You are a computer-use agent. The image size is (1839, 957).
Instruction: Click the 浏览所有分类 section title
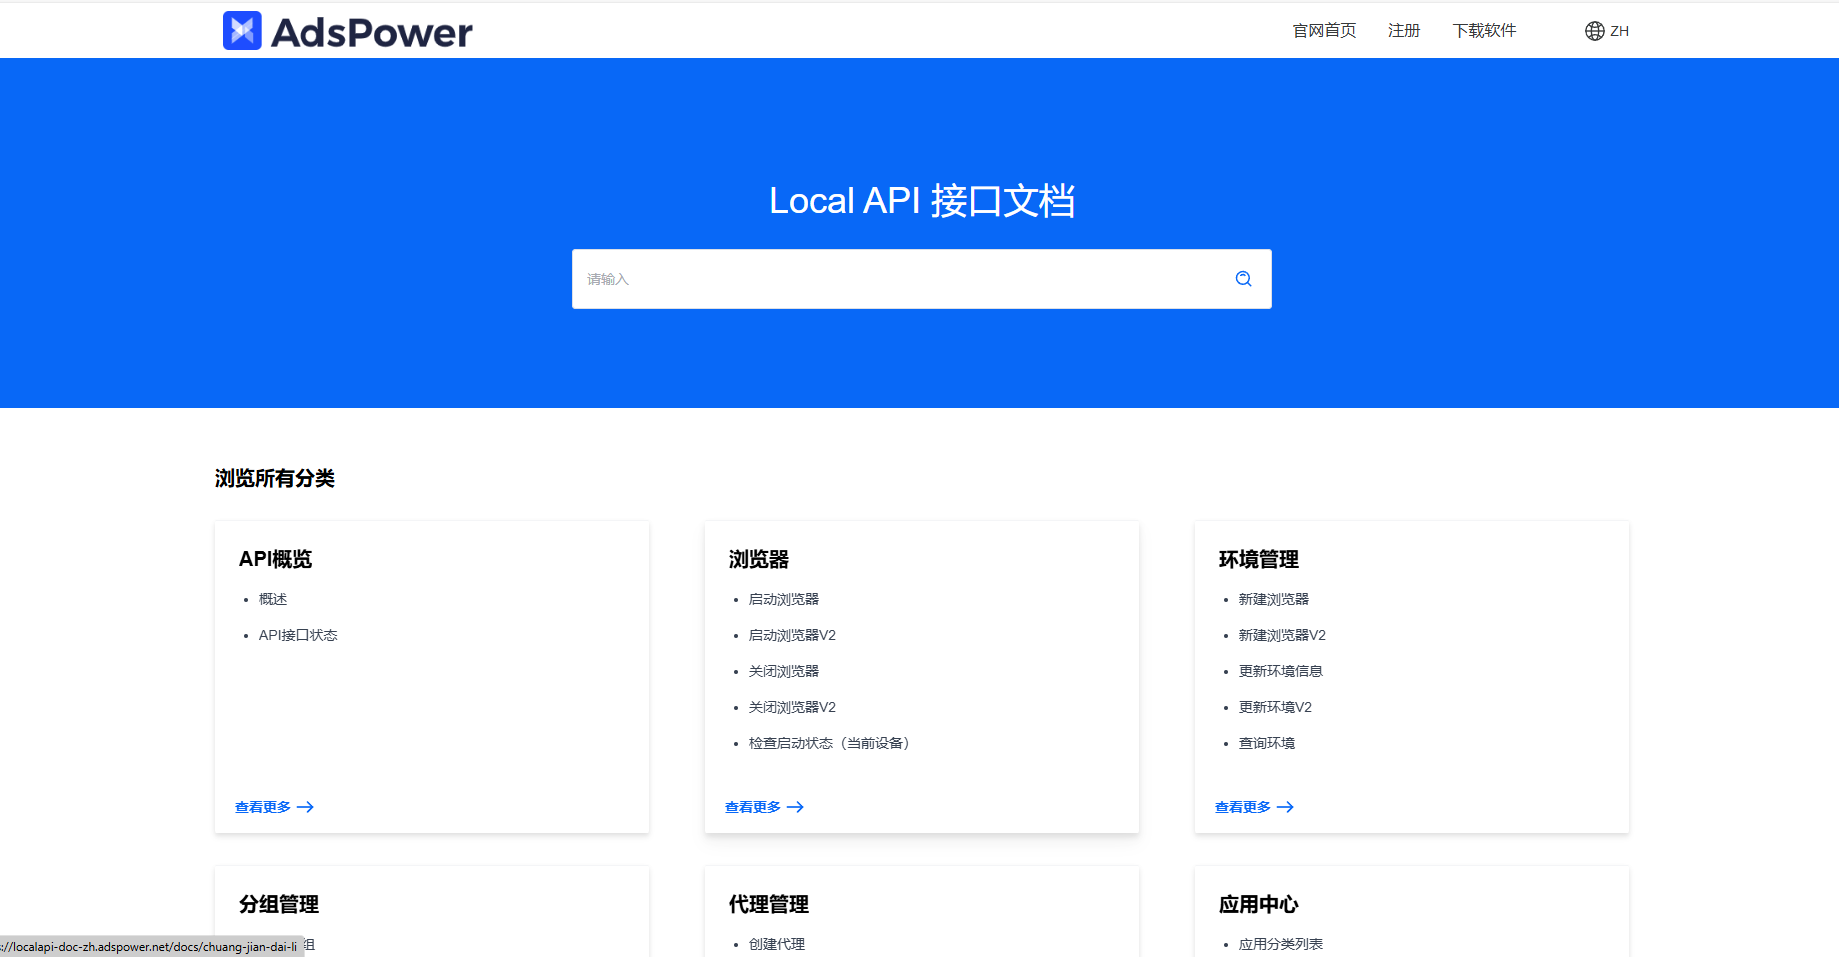click(x=275, y=478)
